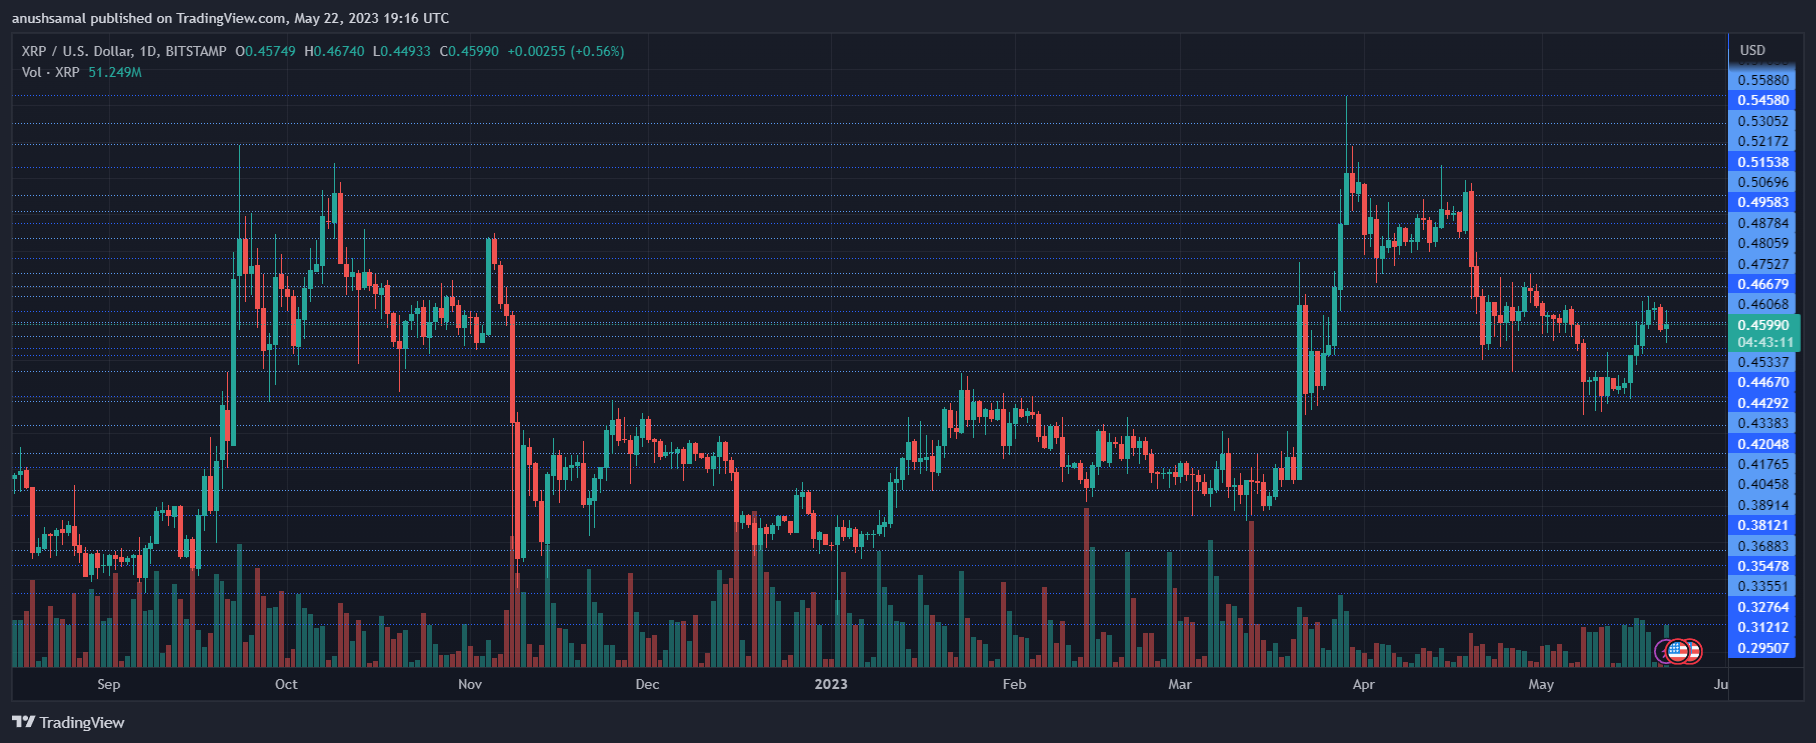Select the 0.51538 highlighted price level label

pos(1762,162)
